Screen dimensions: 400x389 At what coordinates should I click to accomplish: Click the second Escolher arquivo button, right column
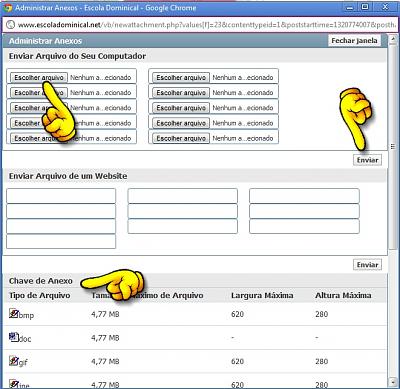coord(181,93)
